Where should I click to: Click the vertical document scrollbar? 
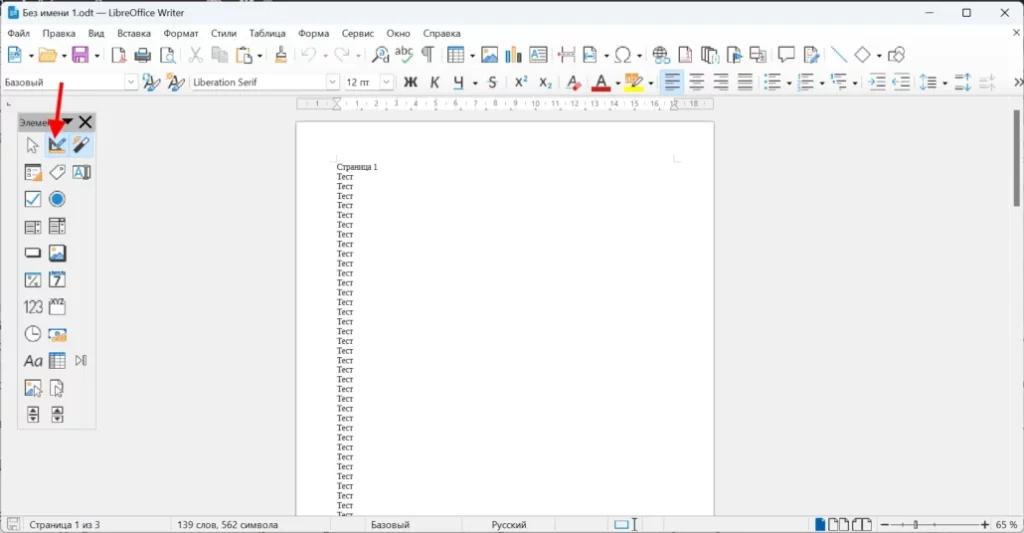[1017, 159]
